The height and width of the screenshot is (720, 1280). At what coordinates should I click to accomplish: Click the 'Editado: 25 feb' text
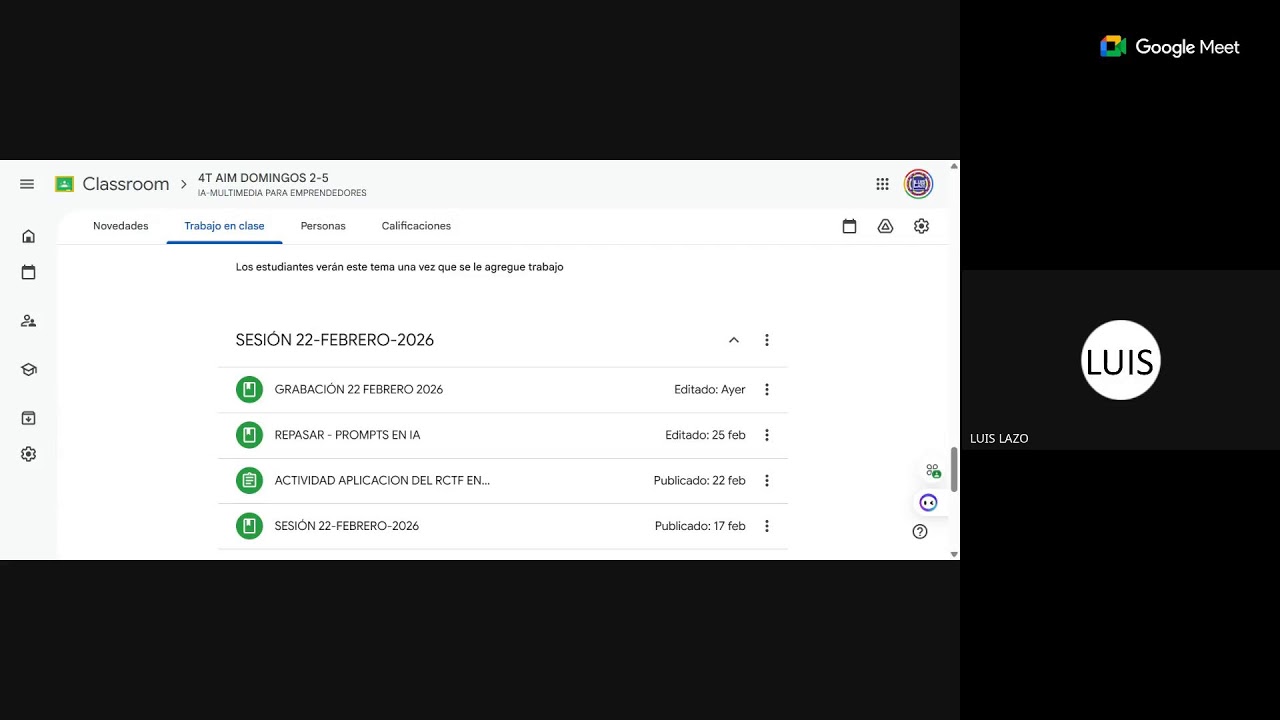tap(706, 435)
